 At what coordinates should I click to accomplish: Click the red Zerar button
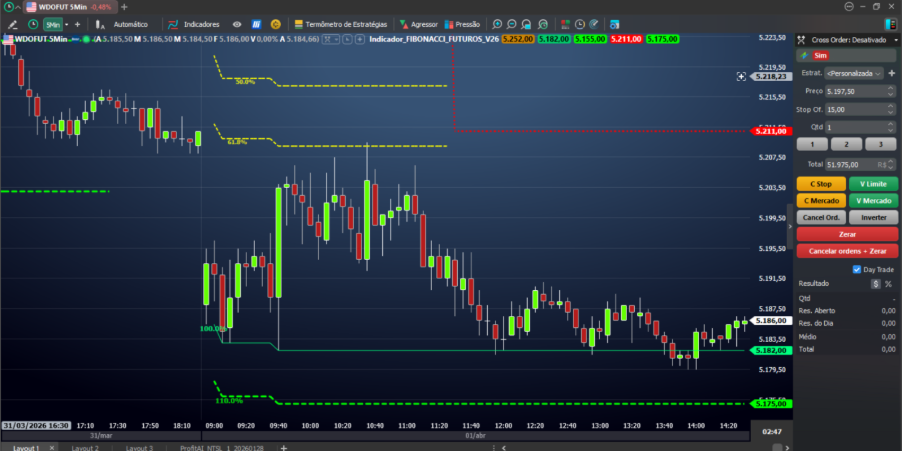(847, 234)
